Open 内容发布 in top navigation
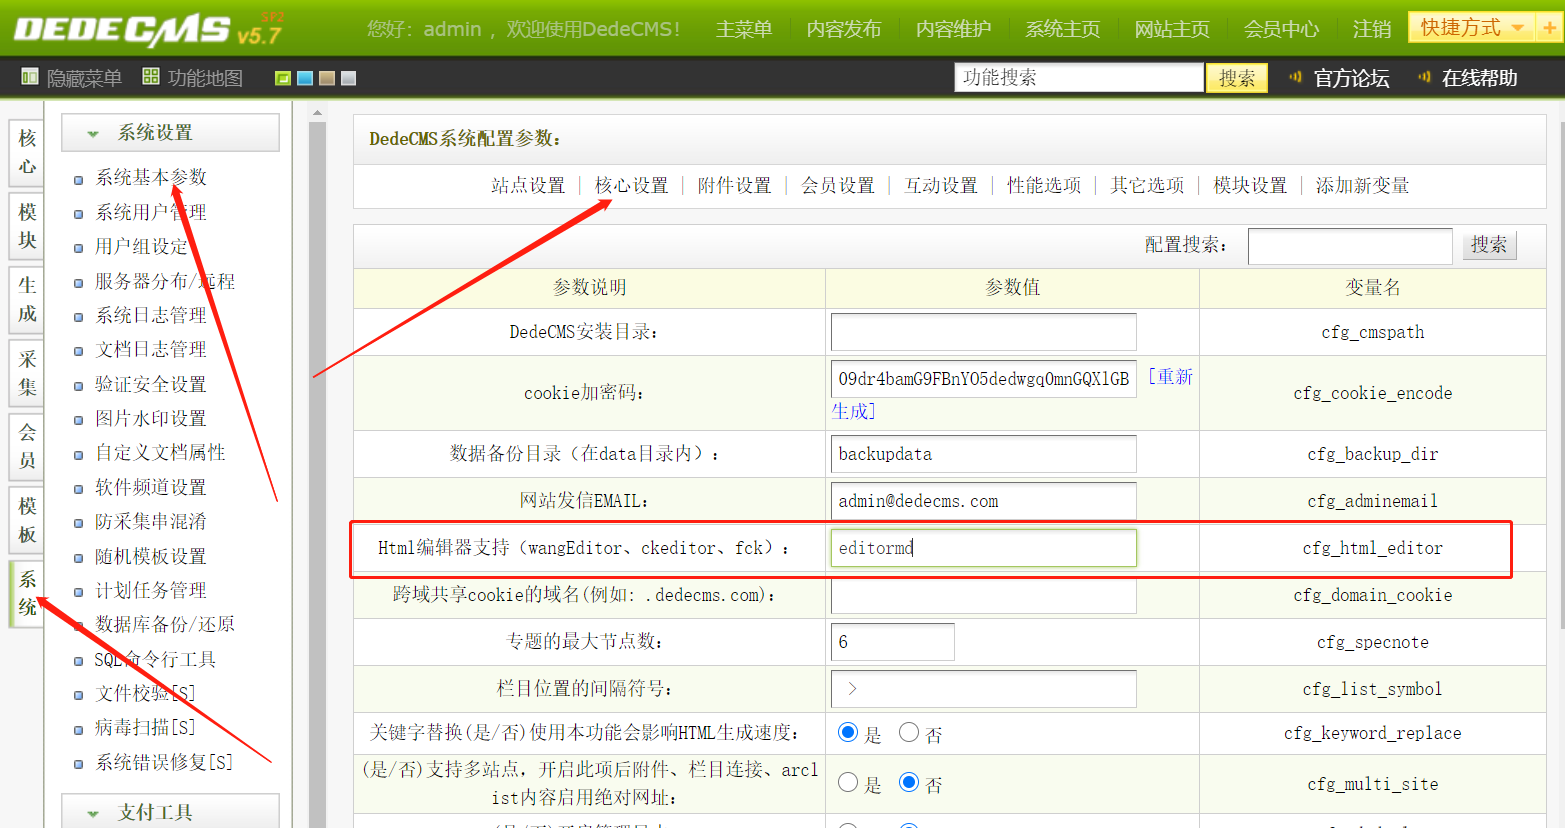 (x=844, y=29)
